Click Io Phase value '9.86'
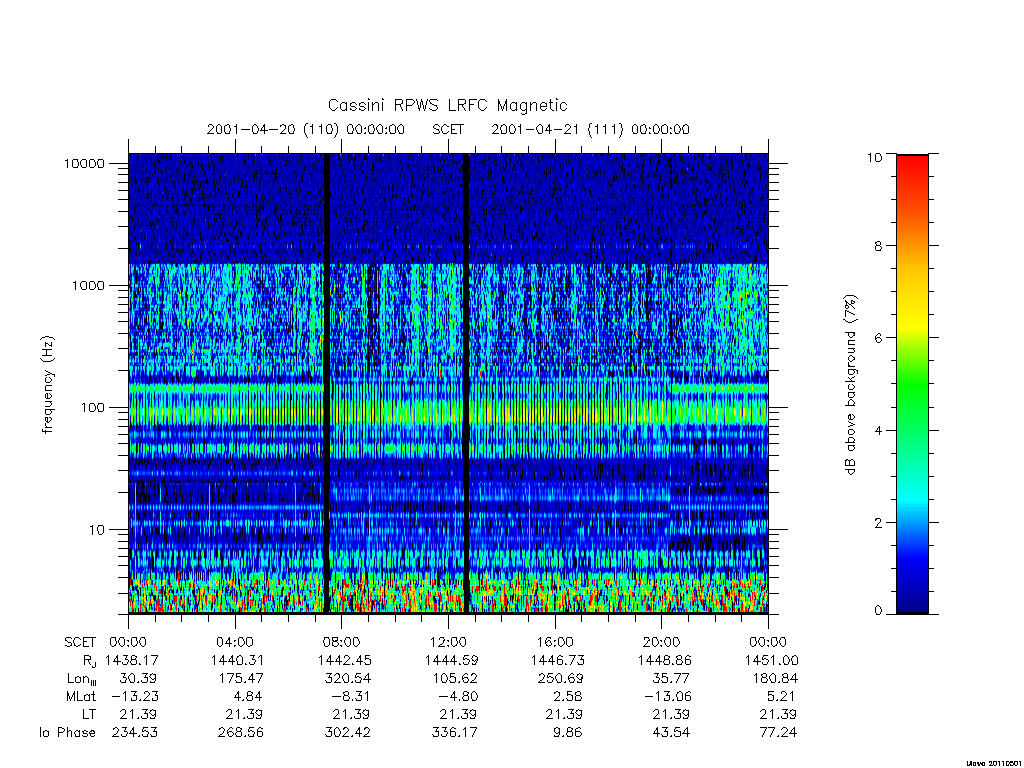 pos(569,733)
